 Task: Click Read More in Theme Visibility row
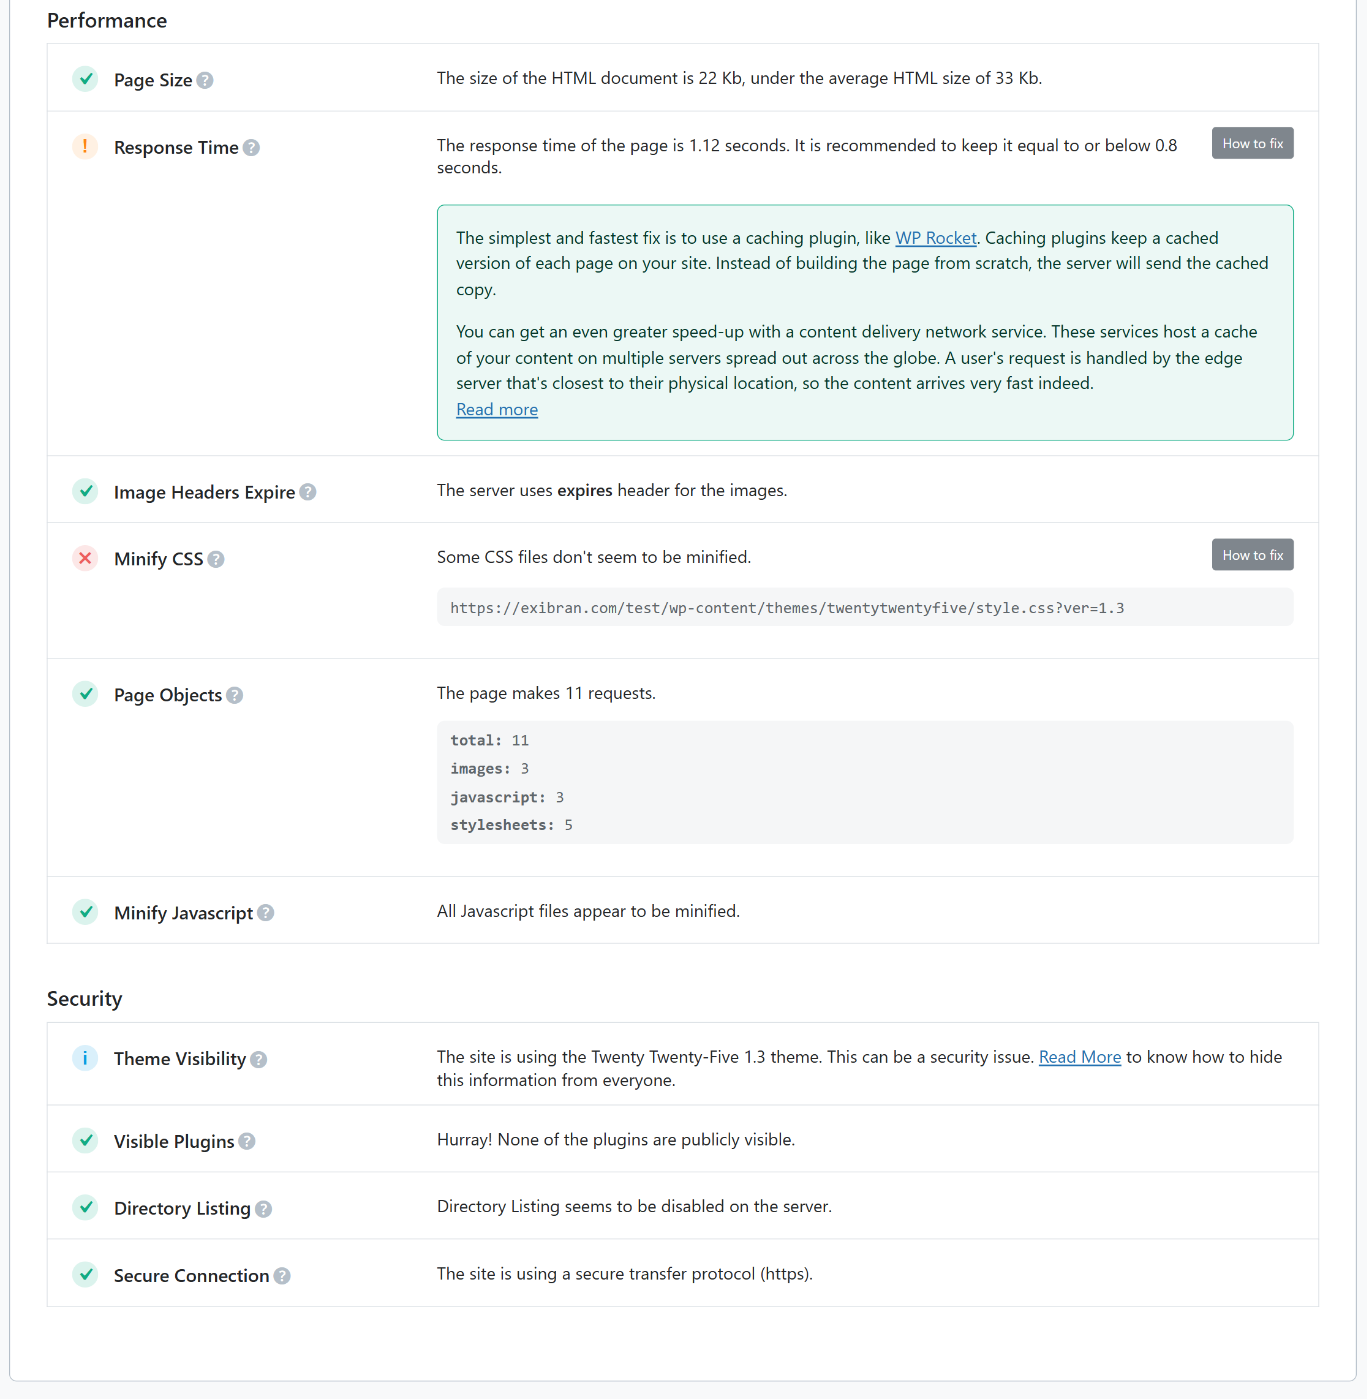coord(1079,1057)
